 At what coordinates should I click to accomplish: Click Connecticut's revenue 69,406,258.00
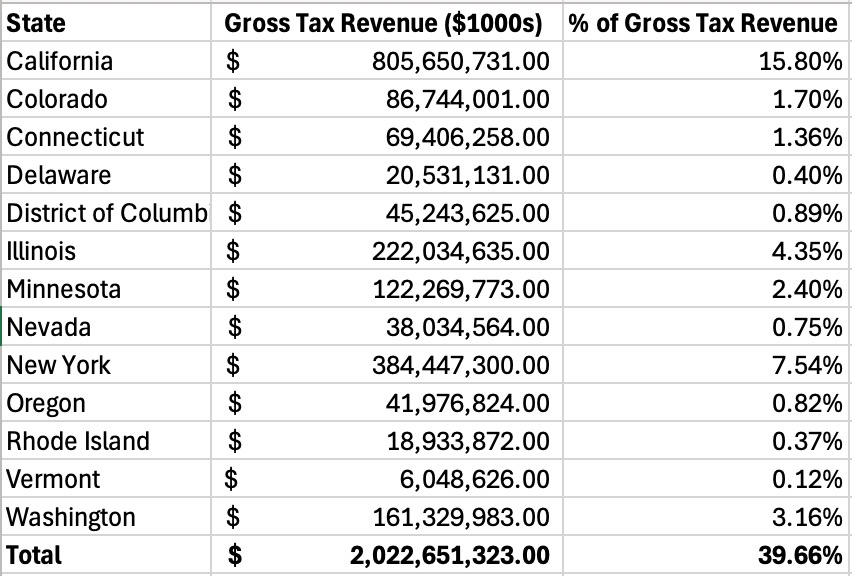pyautogui.click(x=467, y=138)
